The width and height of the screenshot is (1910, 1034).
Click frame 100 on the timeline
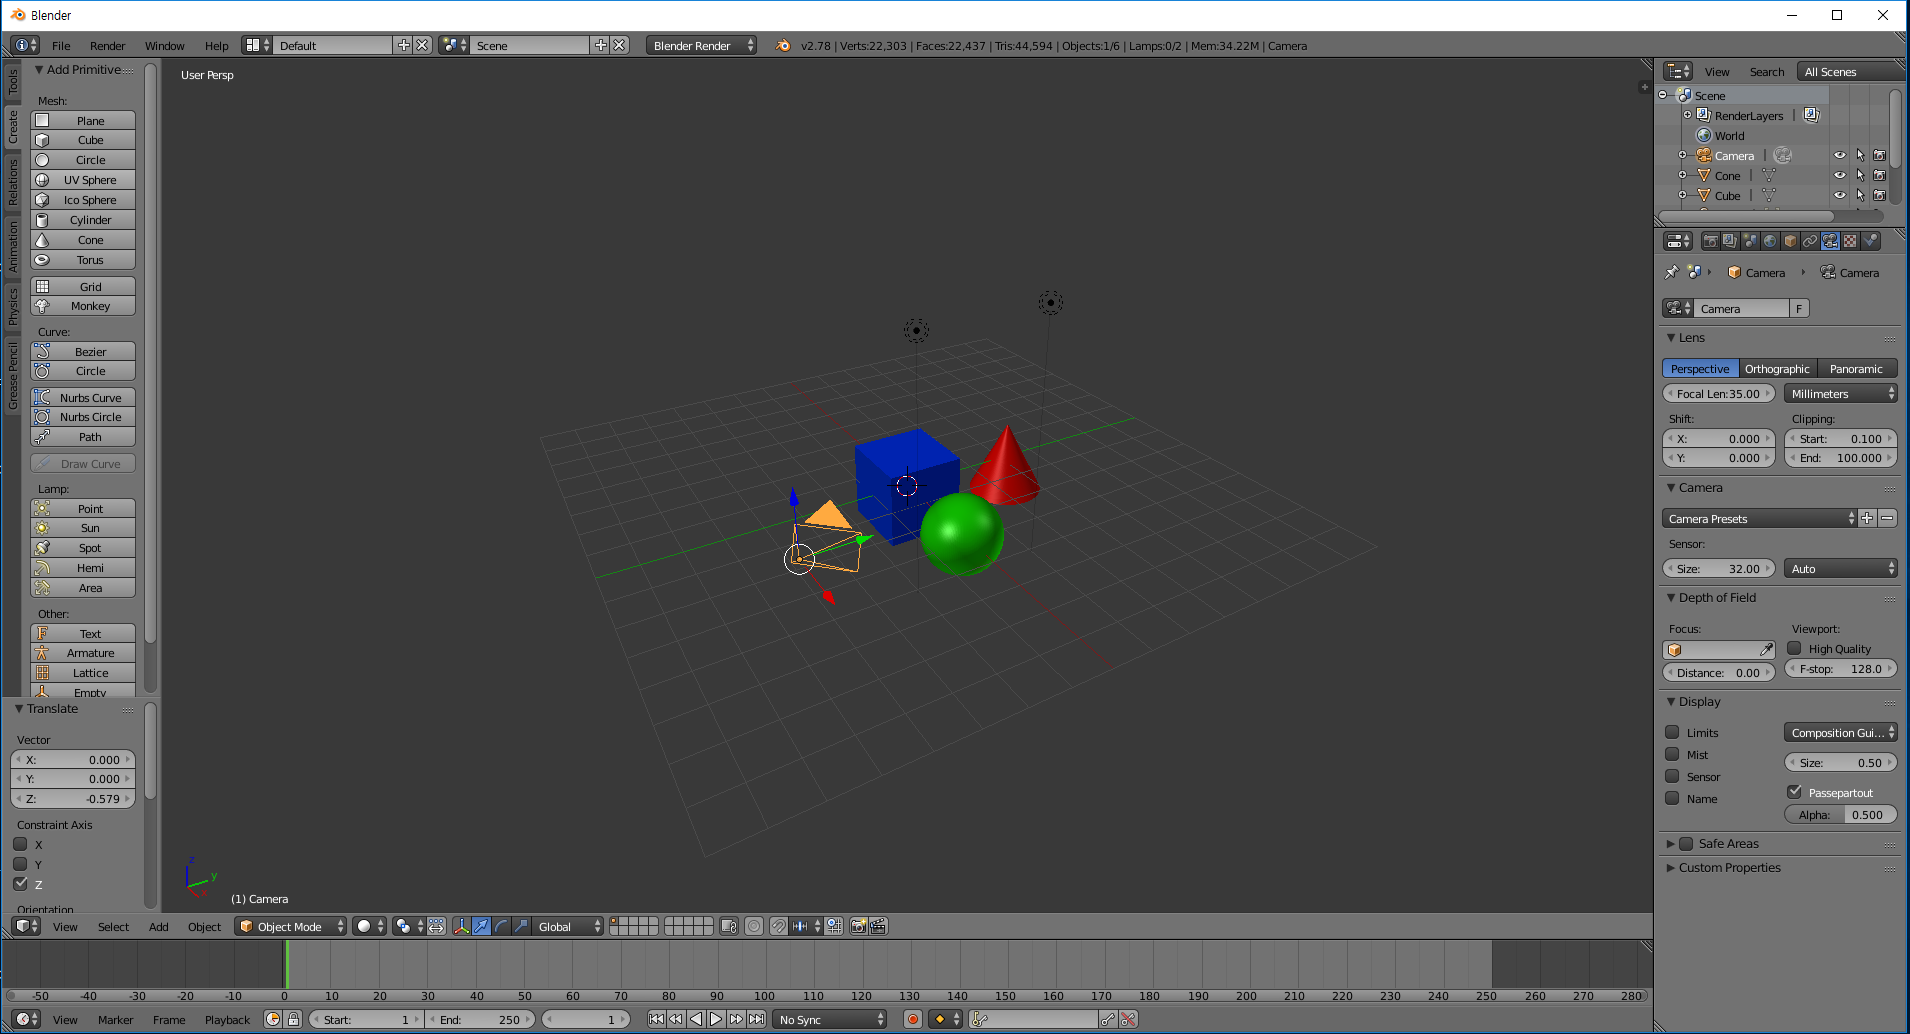(x=764, y=965)
